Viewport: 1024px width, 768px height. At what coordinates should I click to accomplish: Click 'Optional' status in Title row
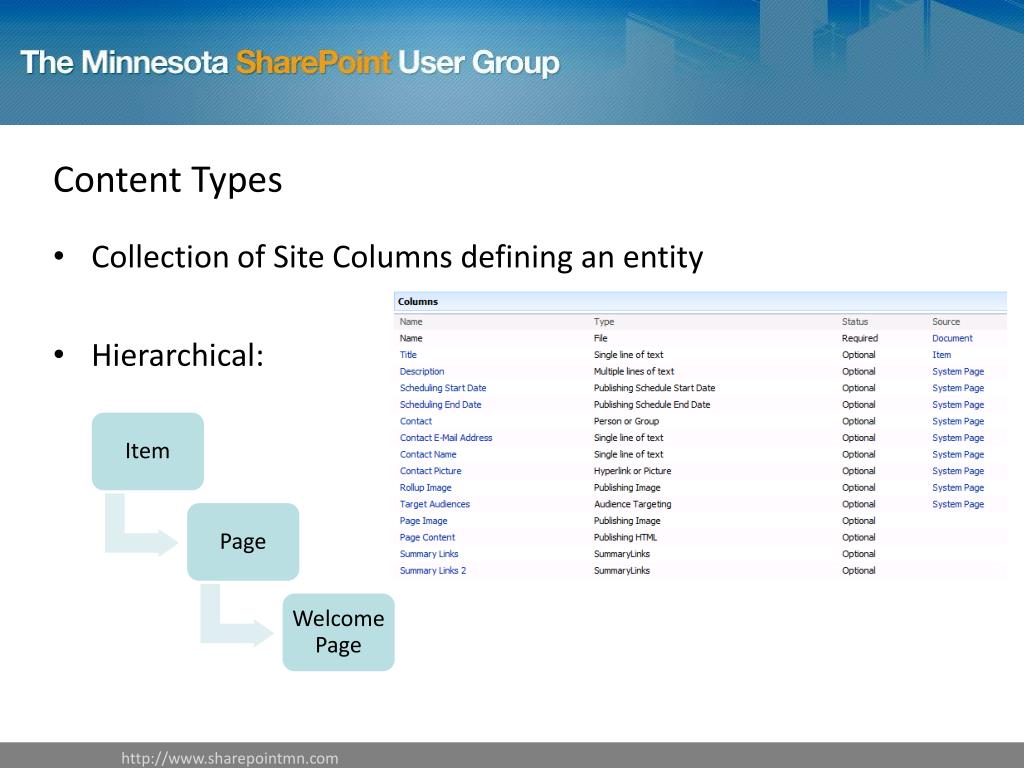[x=858, y=355]
